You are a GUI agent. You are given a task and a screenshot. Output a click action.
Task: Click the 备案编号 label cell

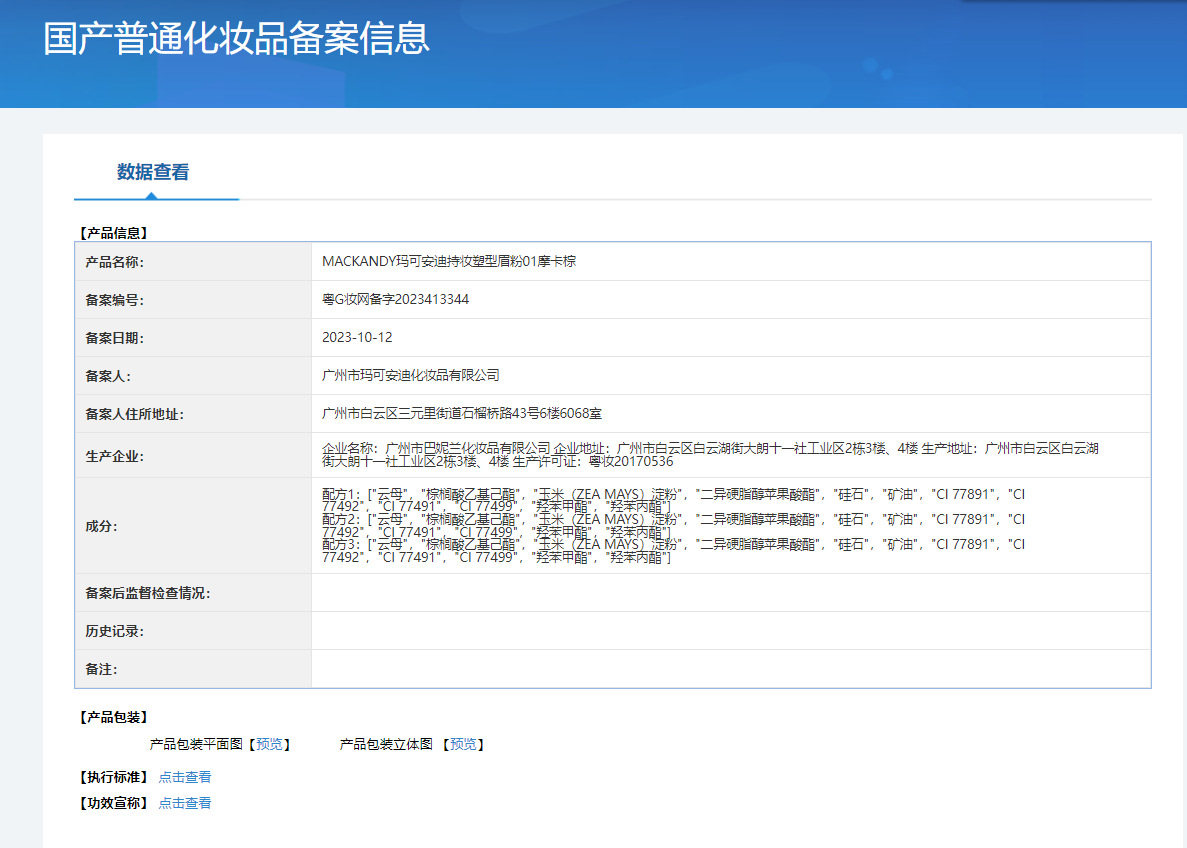(x=193, y=300)
